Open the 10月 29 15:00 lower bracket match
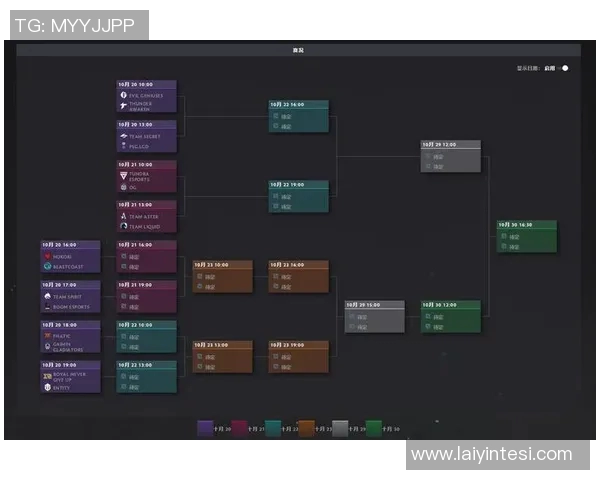 click(x=375, y=317)
